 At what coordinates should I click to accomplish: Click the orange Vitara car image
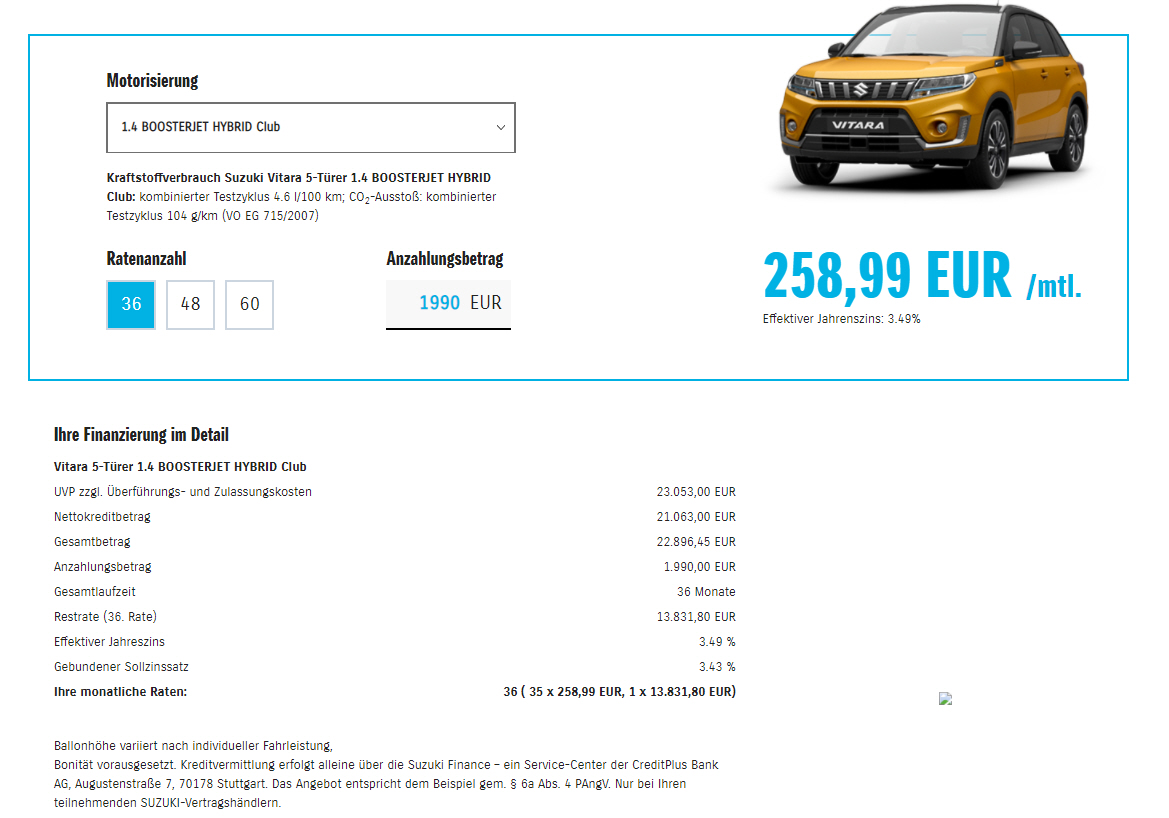tap(934, 97)
